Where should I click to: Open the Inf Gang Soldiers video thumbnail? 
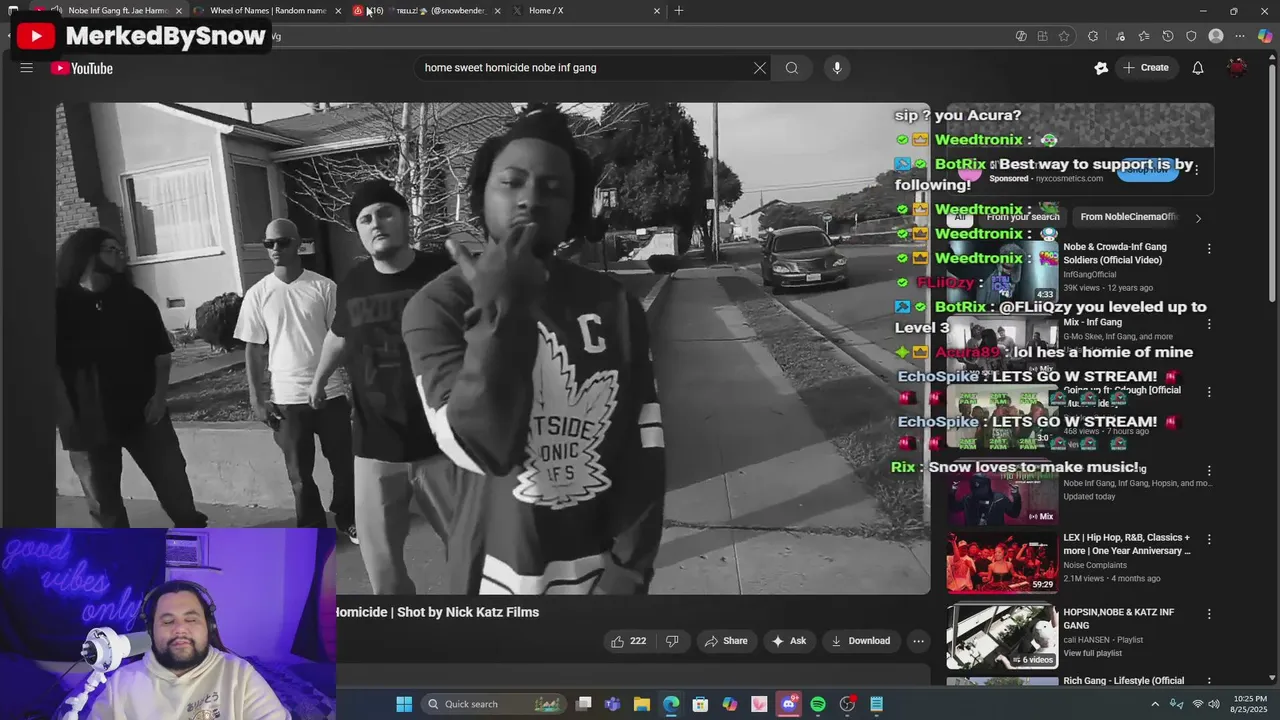1002,270
